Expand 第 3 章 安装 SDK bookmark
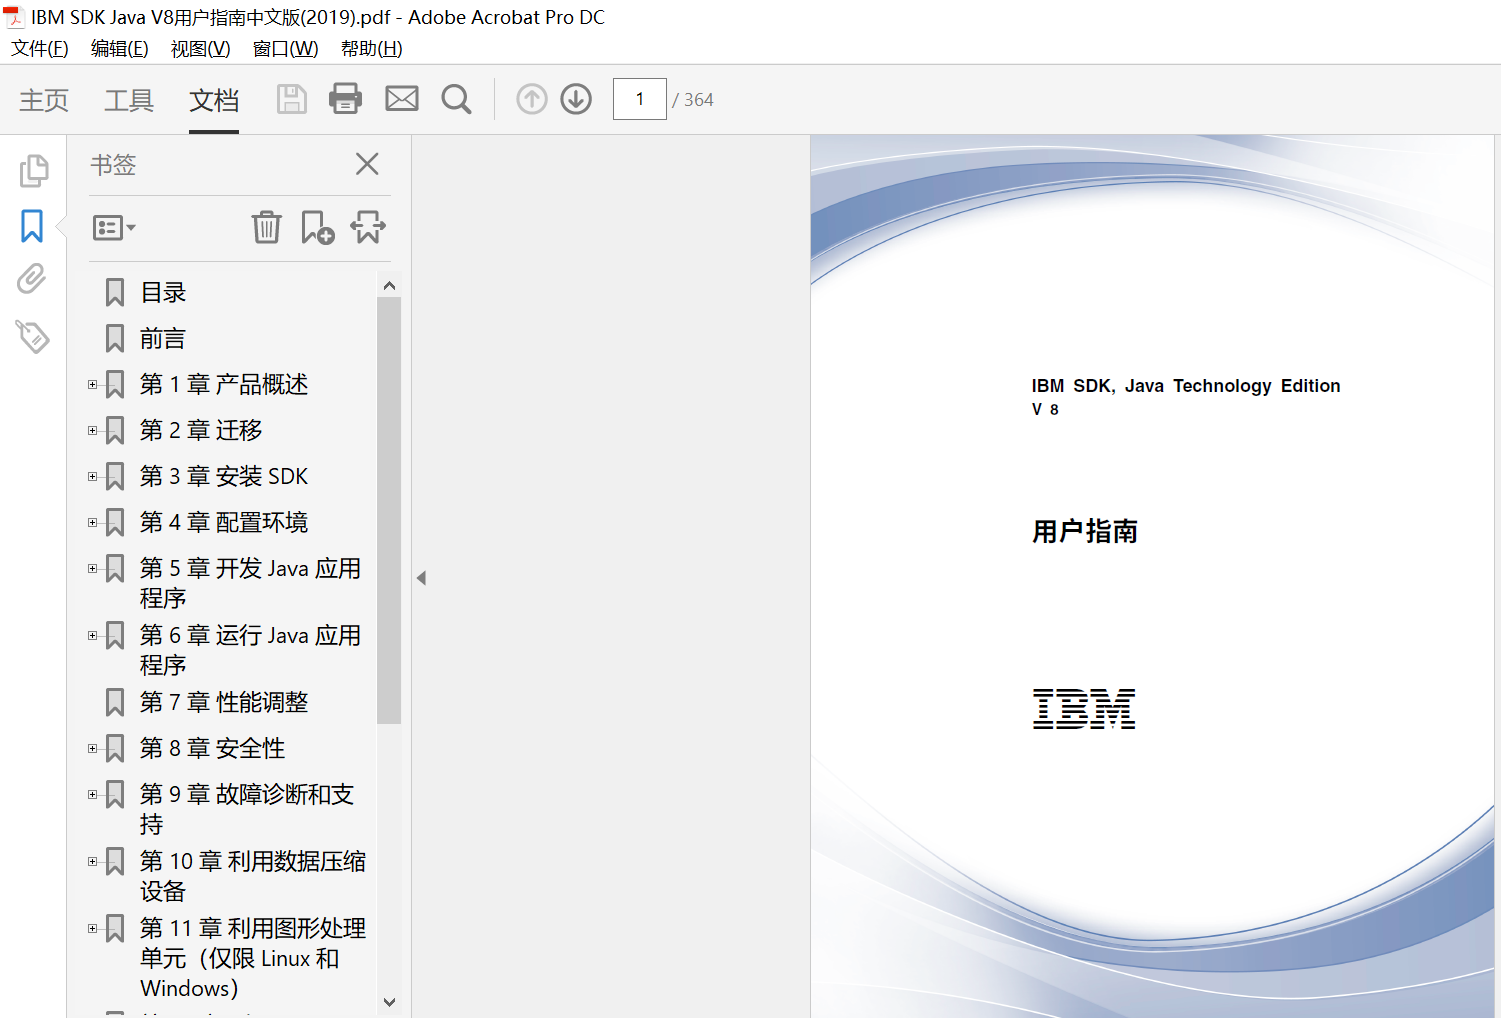Image resolution: width=1501 pixels, height=1018 pixels. click(93, 476)
